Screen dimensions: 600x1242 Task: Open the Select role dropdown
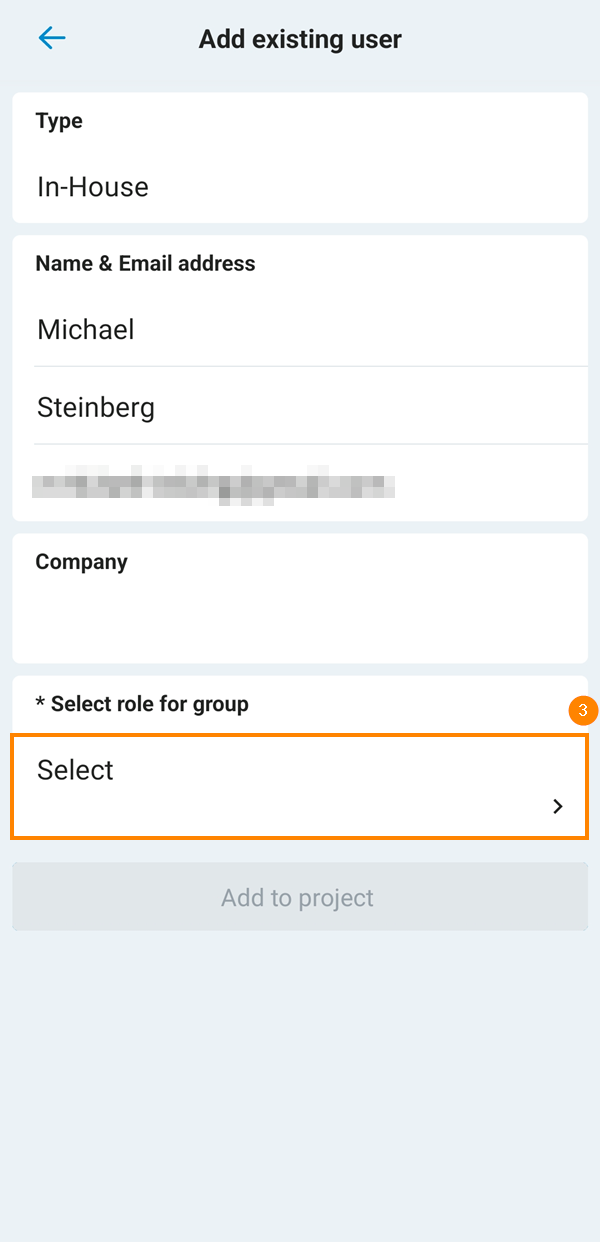(300, 787)
